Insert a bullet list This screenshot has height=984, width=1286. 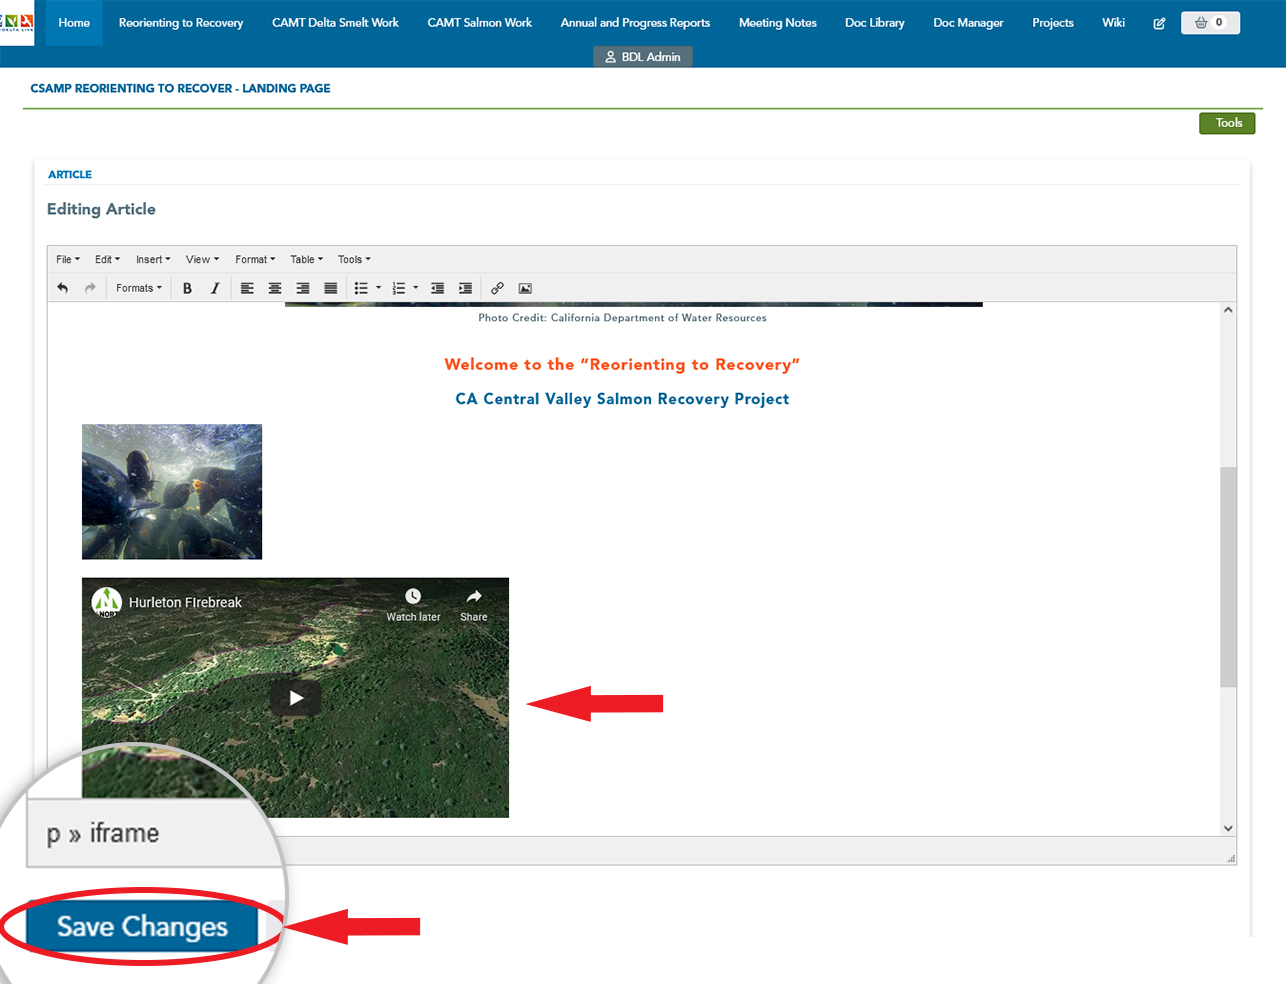[361, 288]
